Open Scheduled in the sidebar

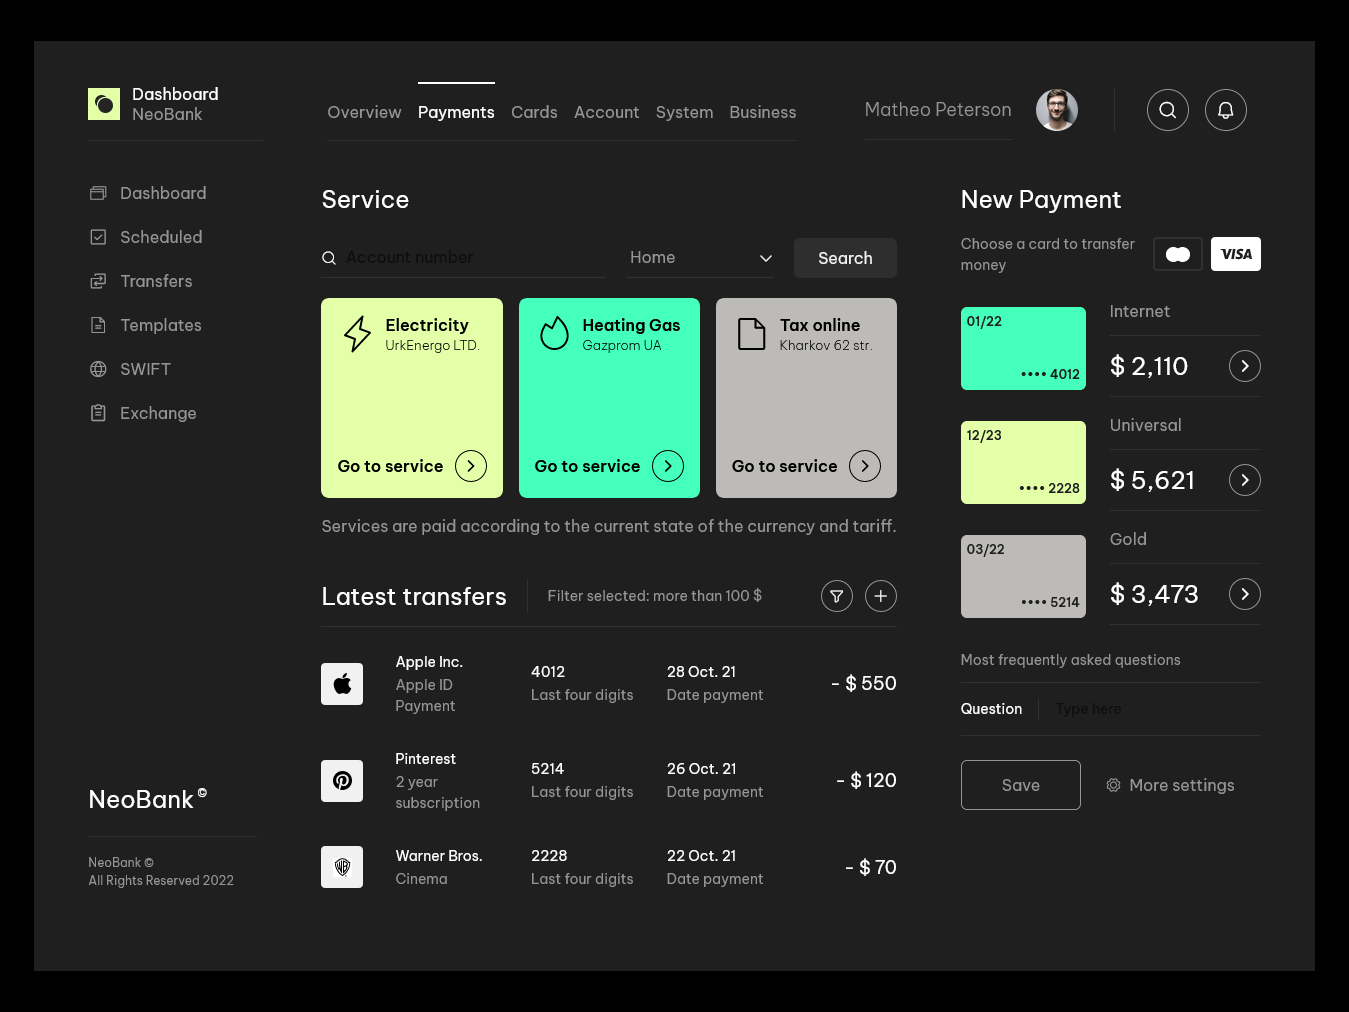coord(160,237)
